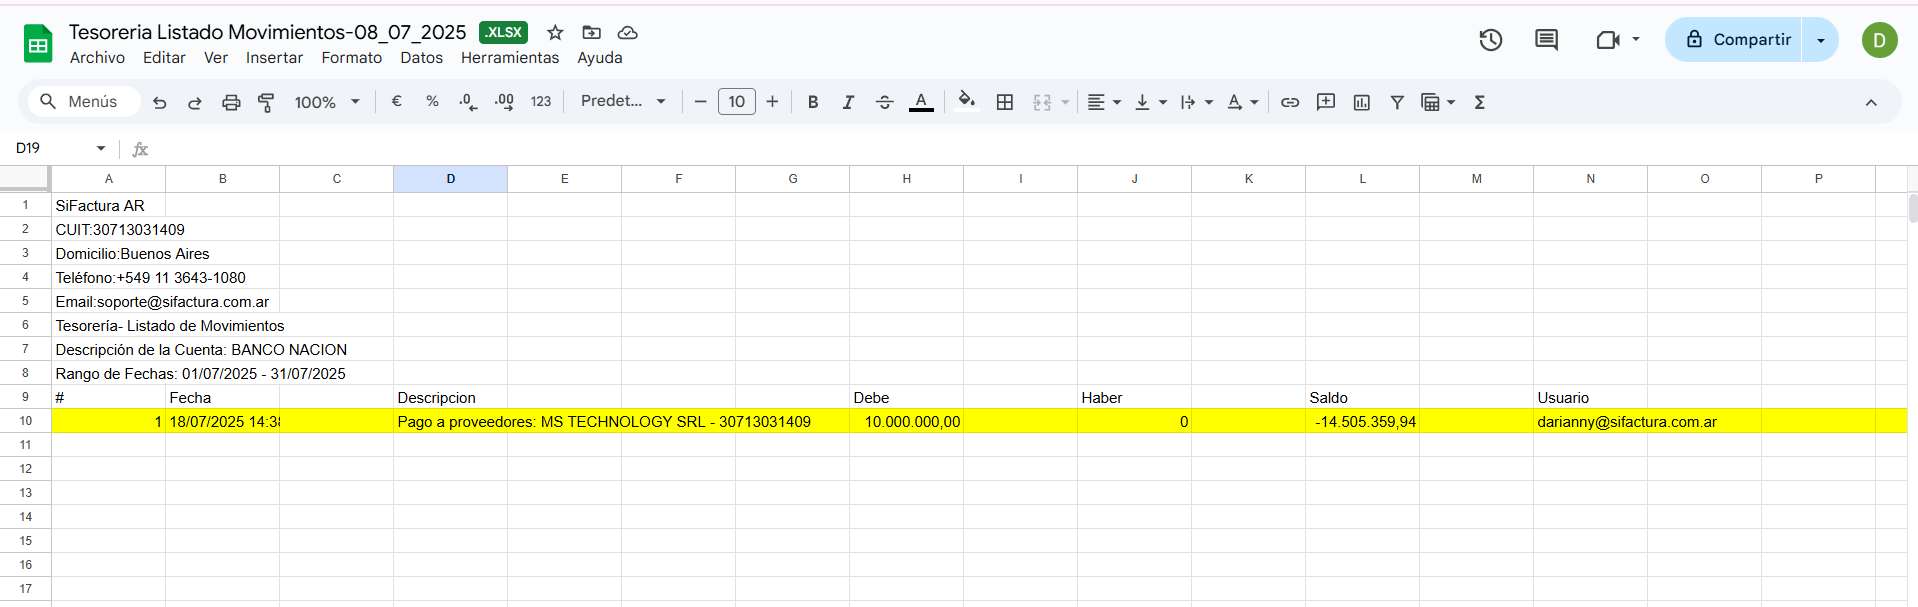Toggle bold formatting
This screenshot has width=1918, height=607.
[813, 102]
